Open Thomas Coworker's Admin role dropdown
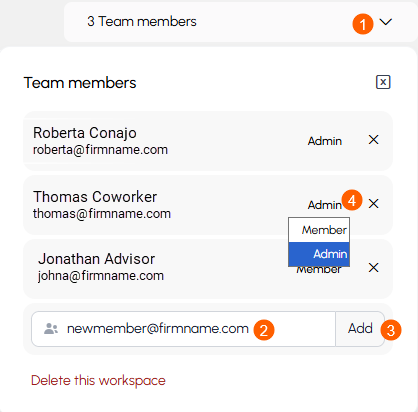 coord(325,205)
